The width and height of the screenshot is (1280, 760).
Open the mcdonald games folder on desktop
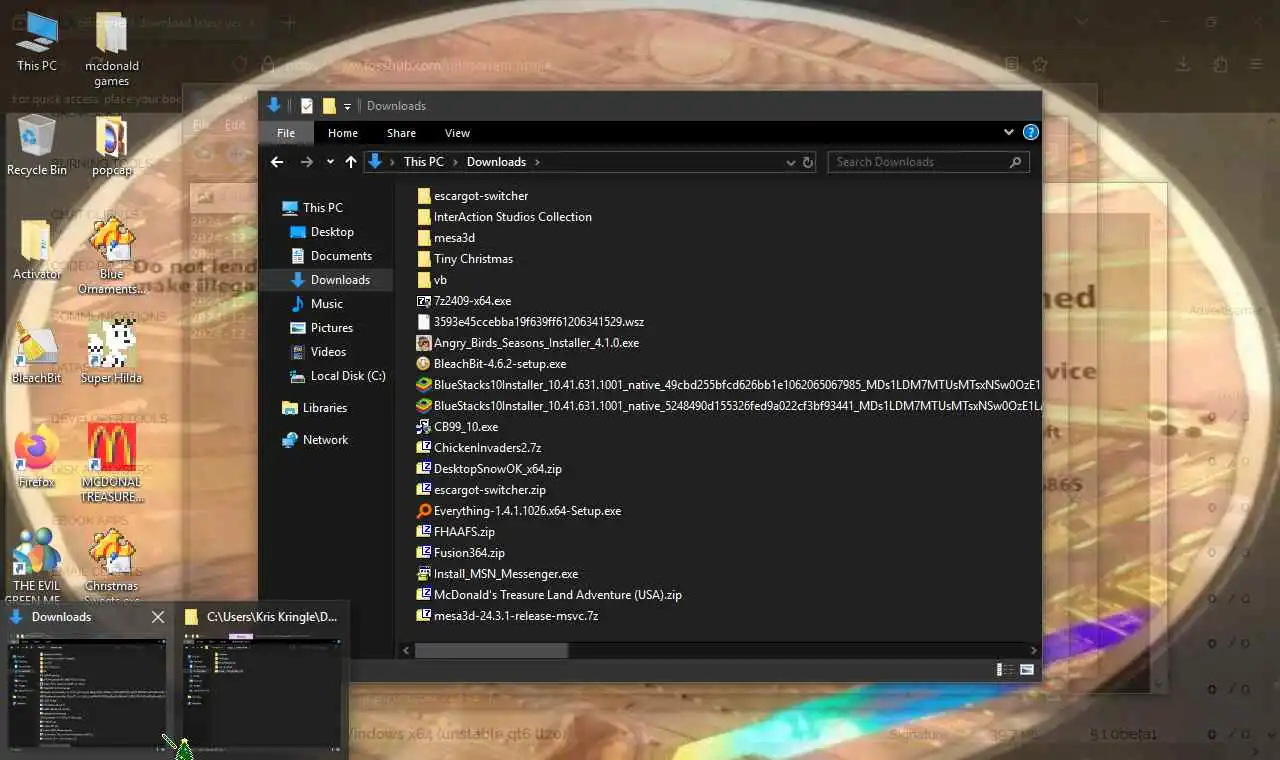(111, 50)
